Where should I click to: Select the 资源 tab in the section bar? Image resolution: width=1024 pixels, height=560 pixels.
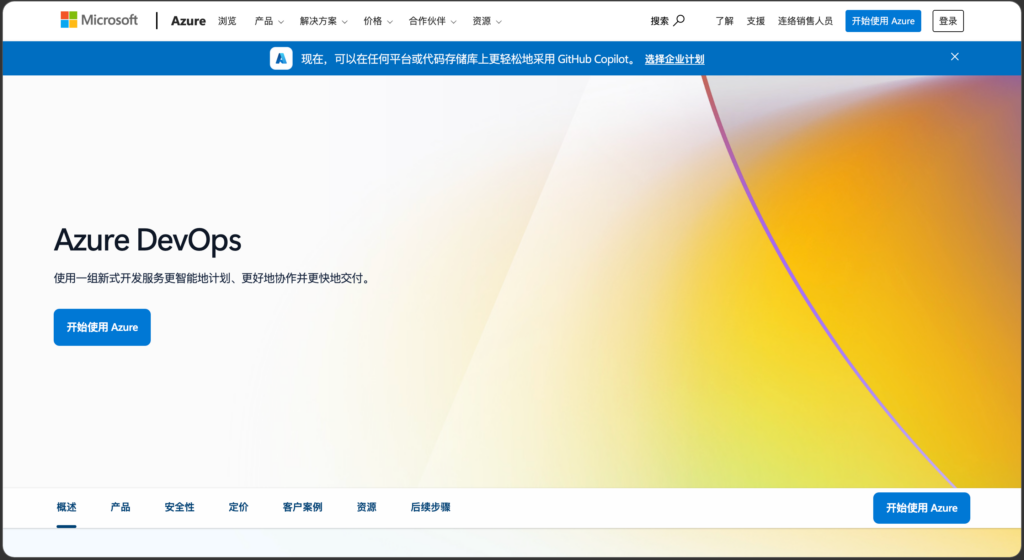click(x=366, y=507)
